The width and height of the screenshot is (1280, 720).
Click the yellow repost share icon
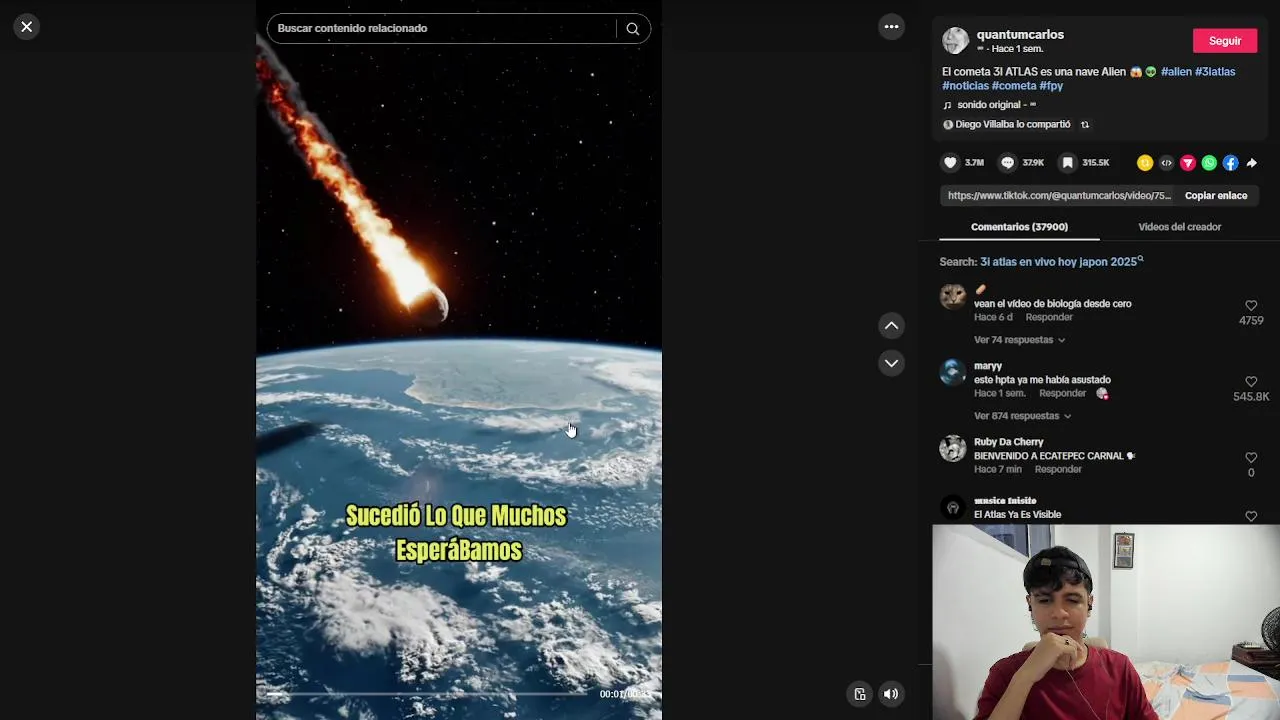pyautogui.click(x=1145, y=163)
